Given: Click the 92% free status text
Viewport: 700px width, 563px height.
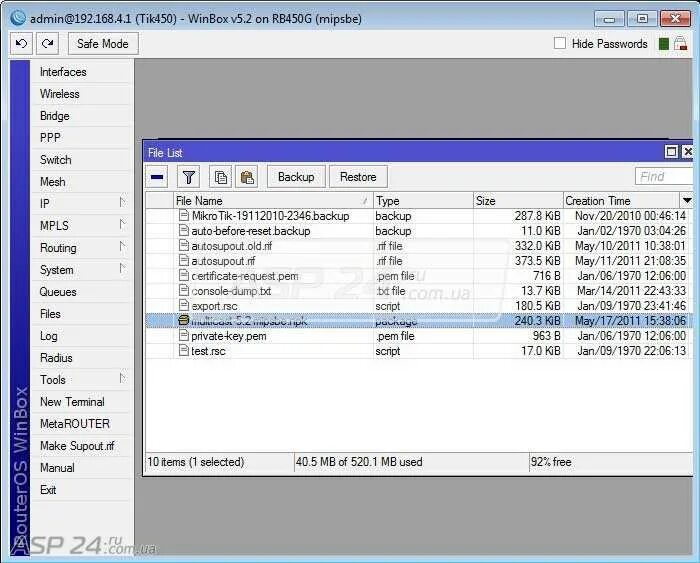Looking at the screenshot, I should [x=551, y=462].
